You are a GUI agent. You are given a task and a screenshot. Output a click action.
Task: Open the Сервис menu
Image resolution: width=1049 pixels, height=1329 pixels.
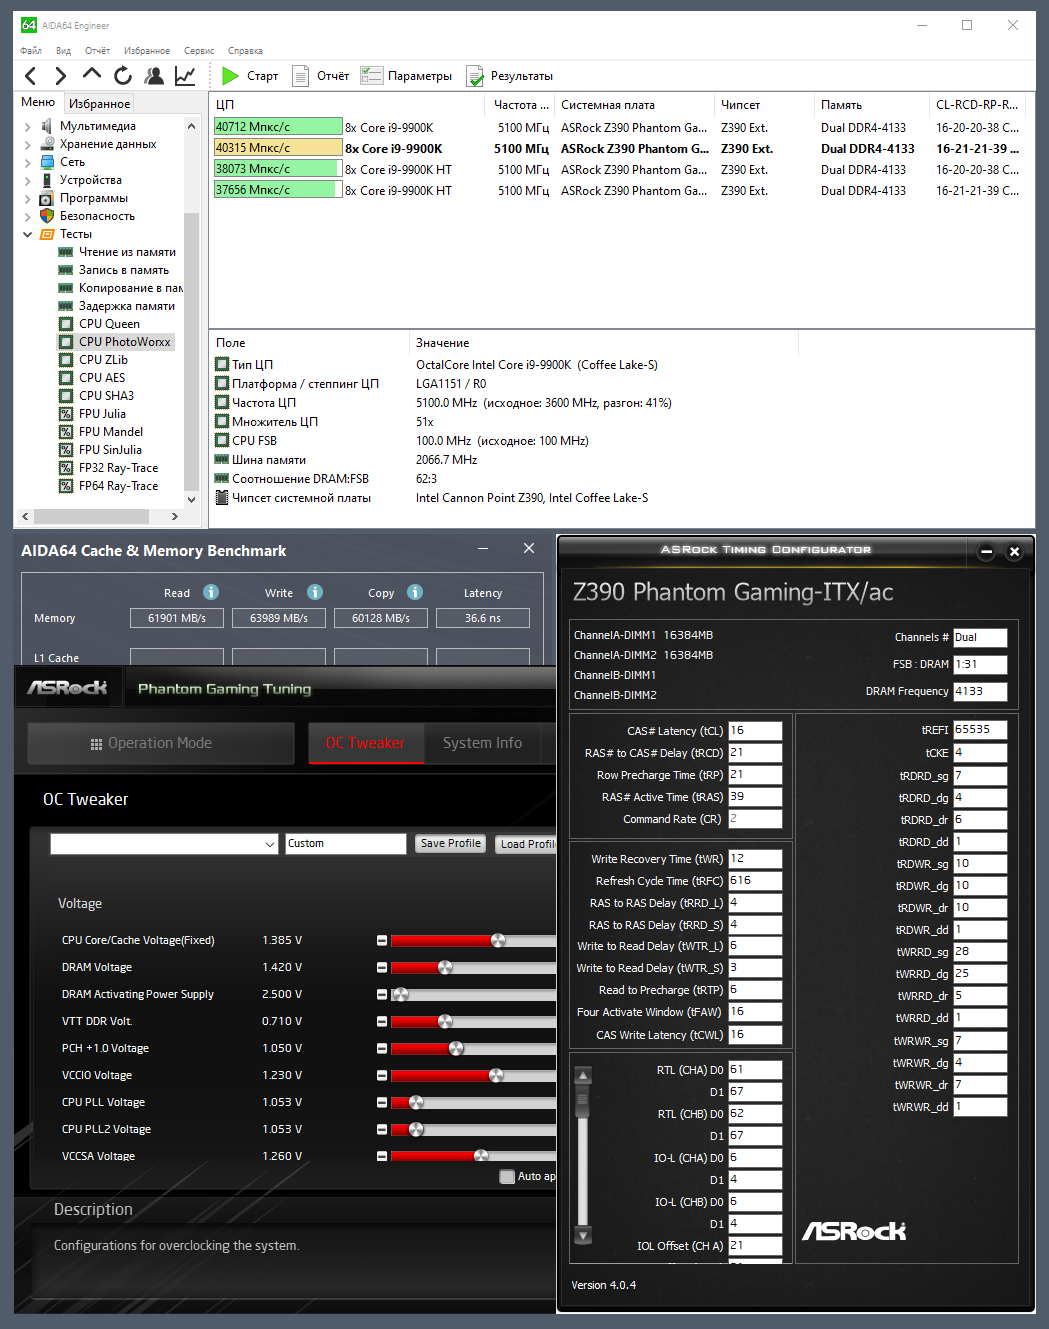199,51
